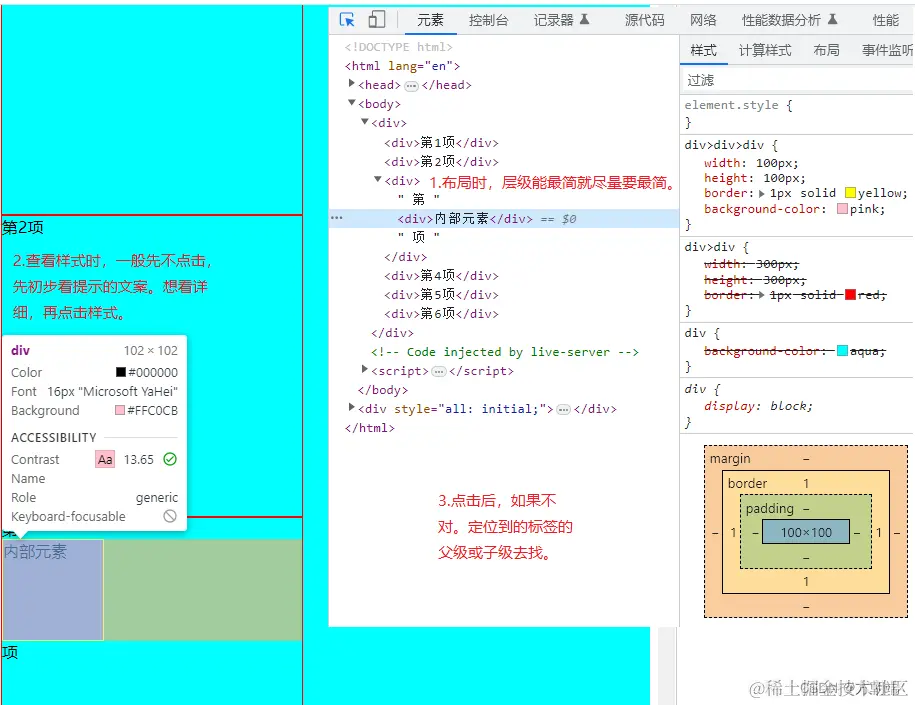This screenshot has height=705, width=915.
Task: Expand the border shorthand in div>div>div rule
Action: click(x=762, y=194)
